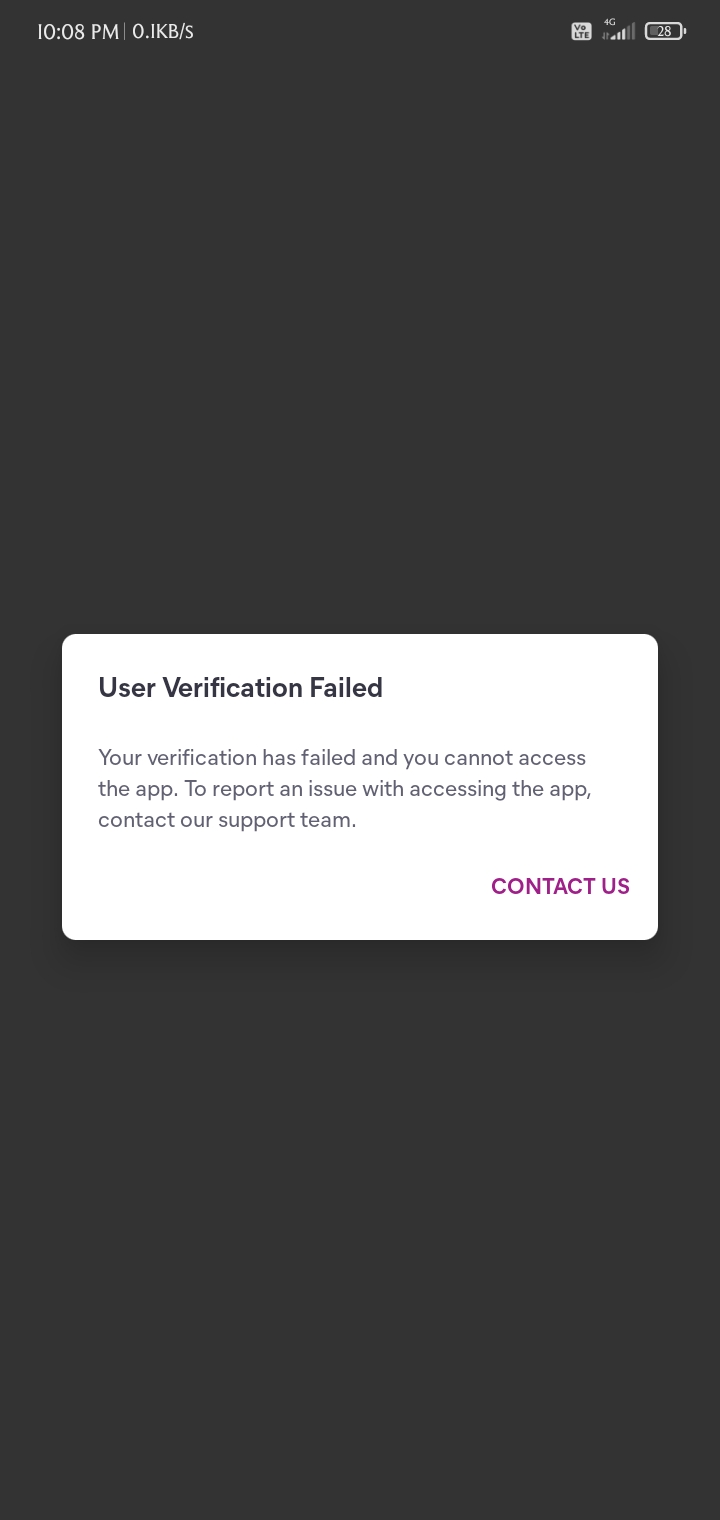The image size is (720, 1520).
Task: Tap the 10:08 PM clock
Action: pos(77,32)
